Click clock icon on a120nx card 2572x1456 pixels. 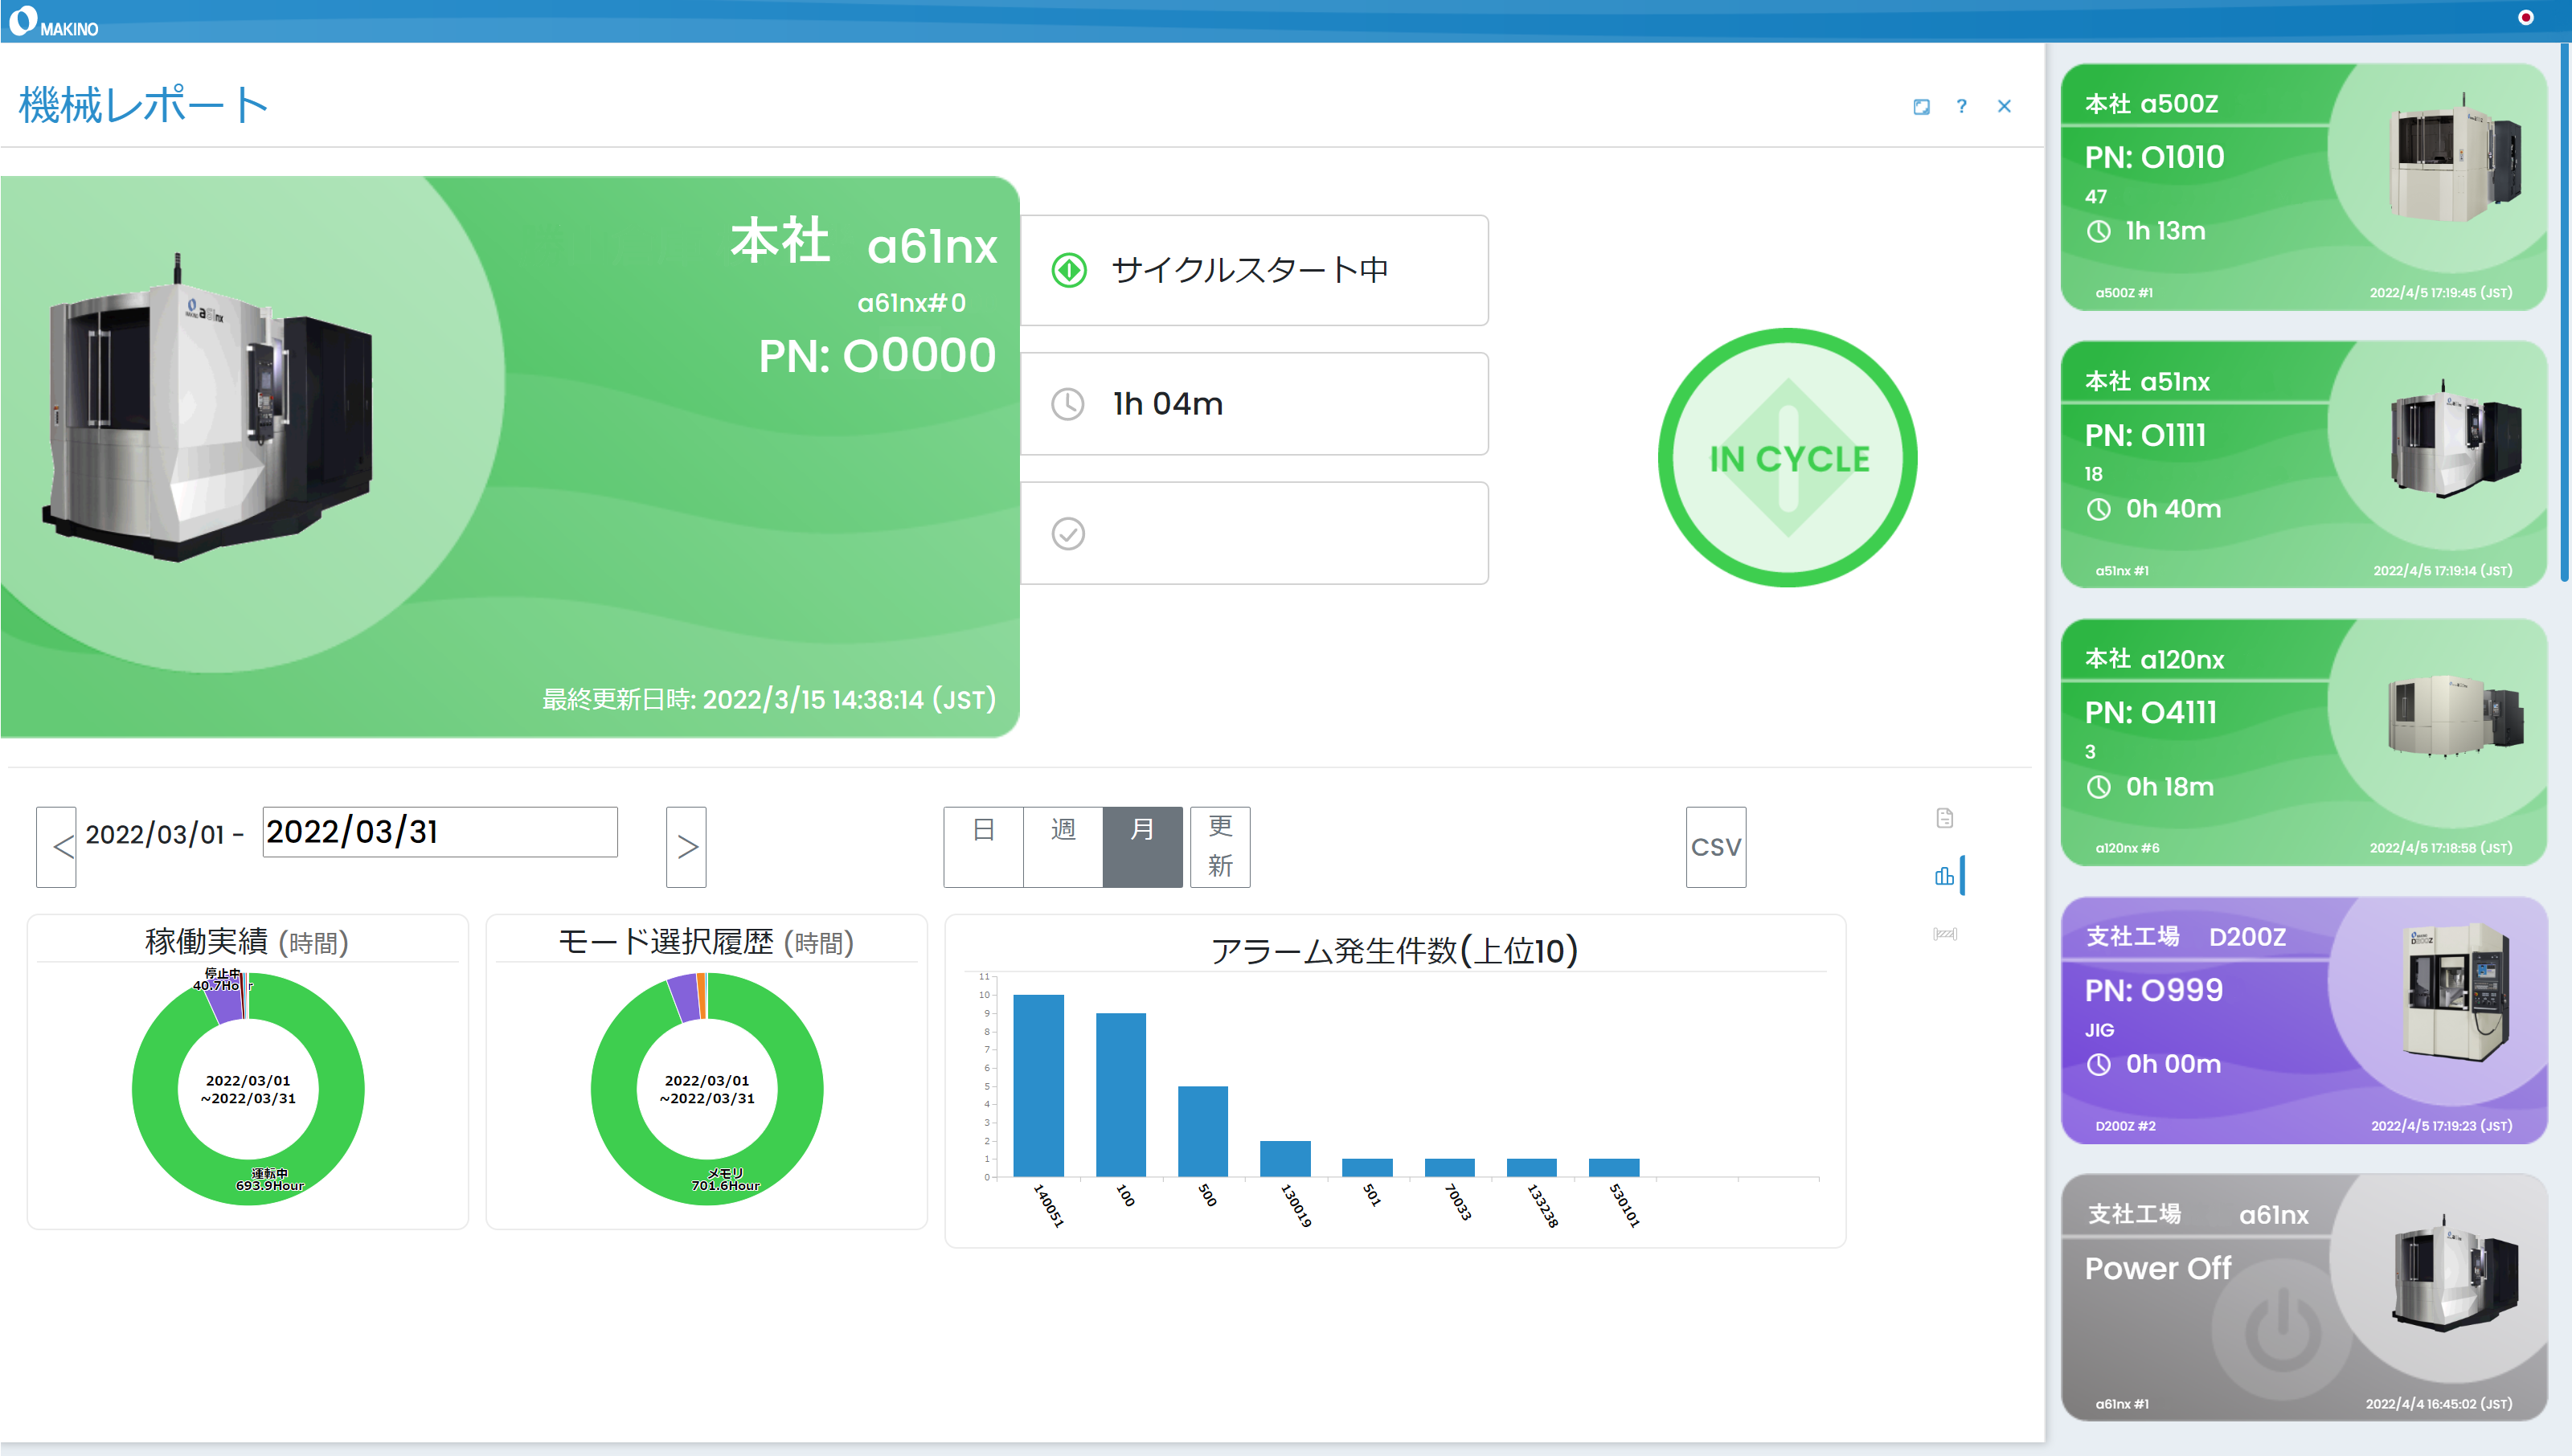point(2099,788)
